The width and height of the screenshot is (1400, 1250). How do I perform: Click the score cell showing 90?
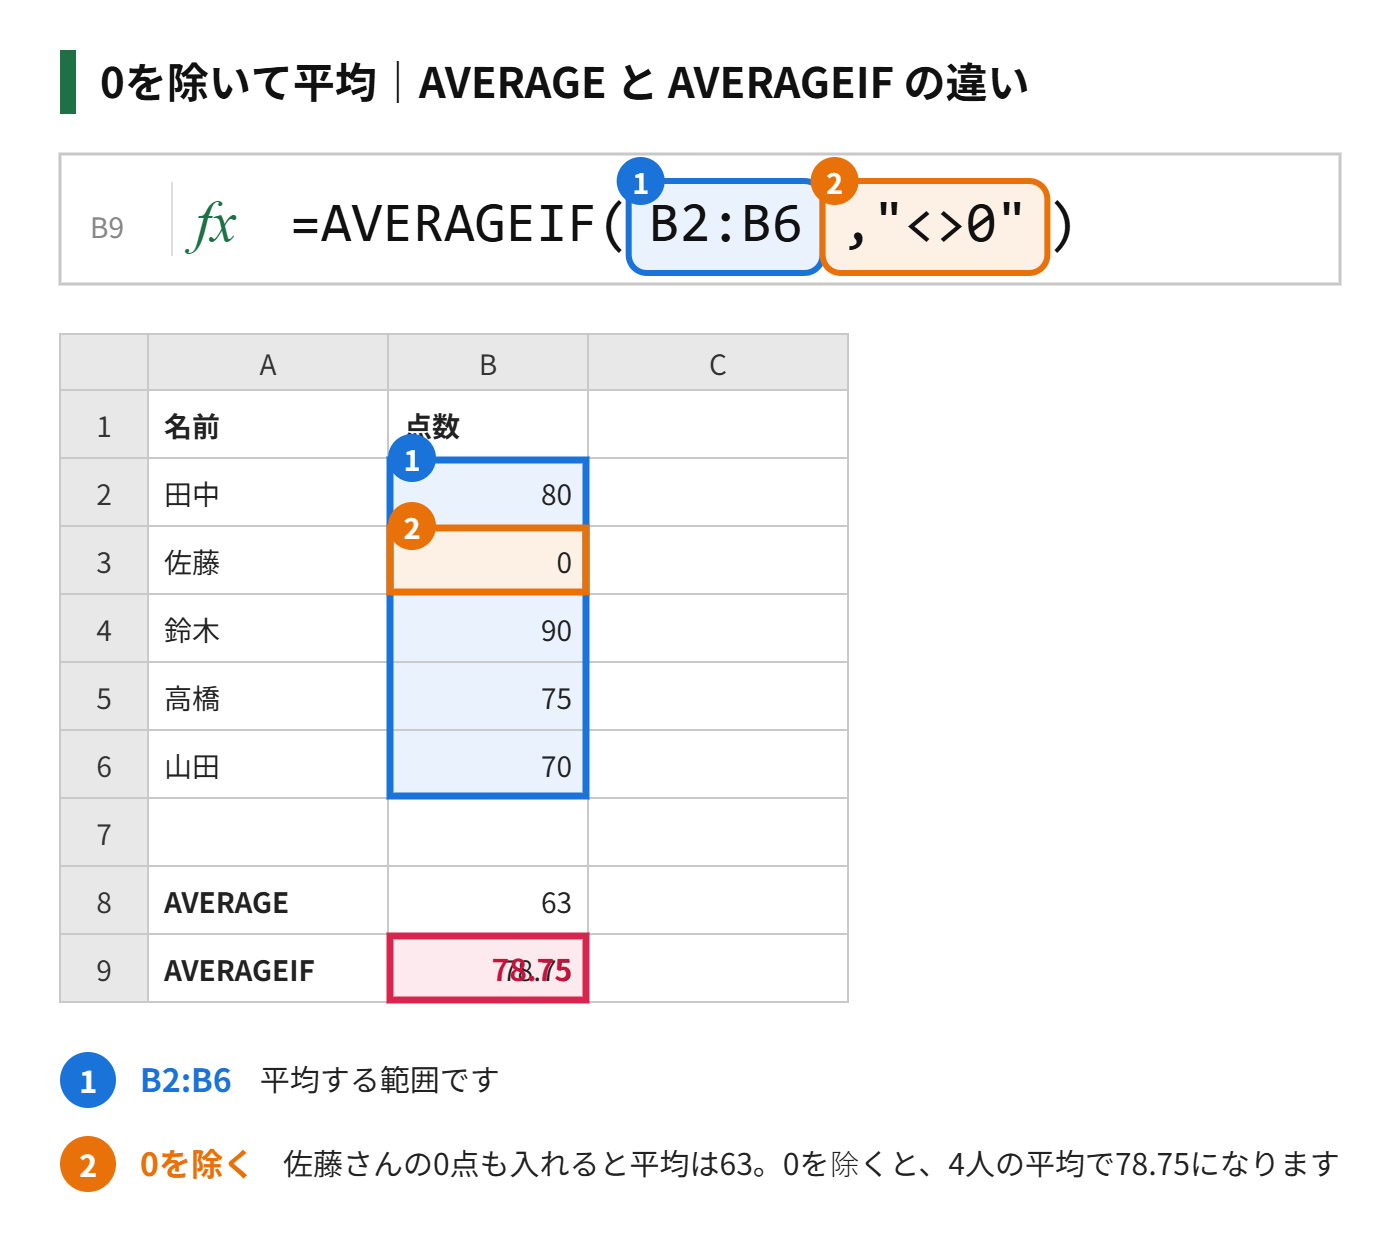[488, 629]
